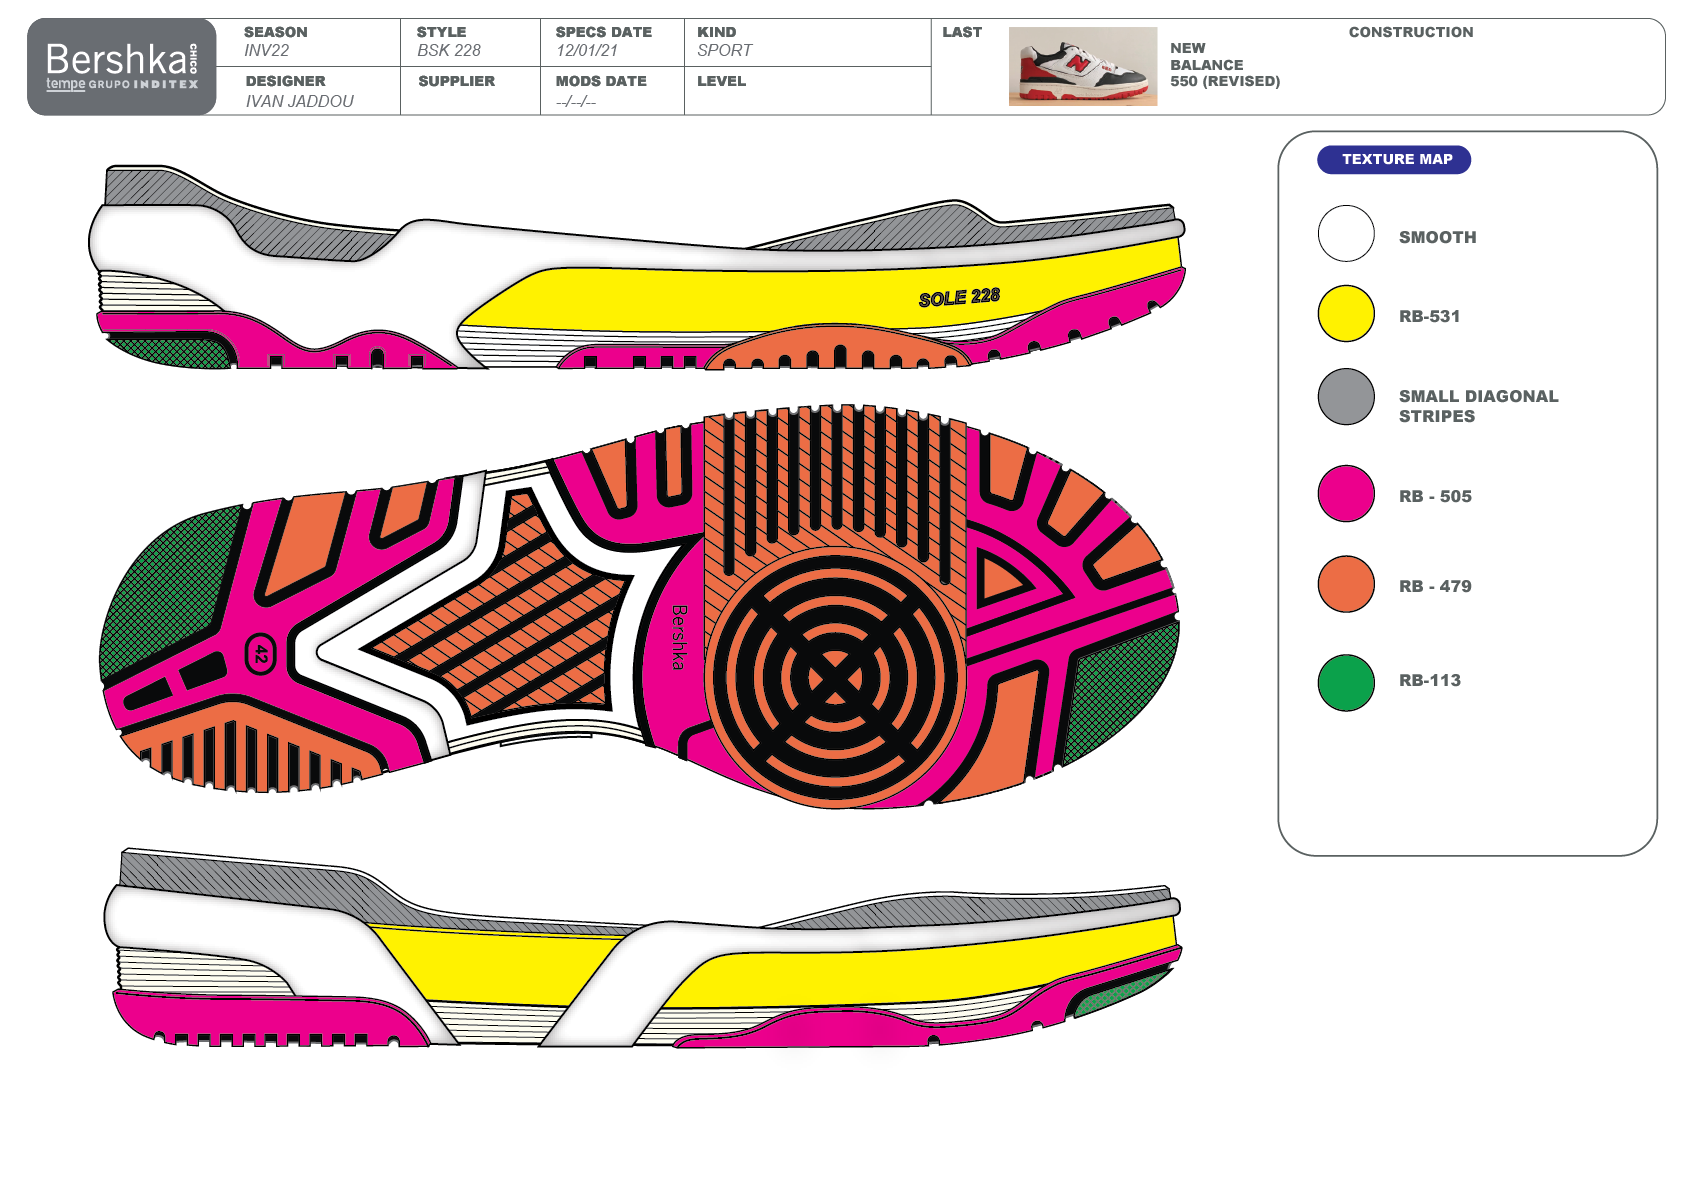
Task: Click the SEASON header label
Action: pos(276,32)
